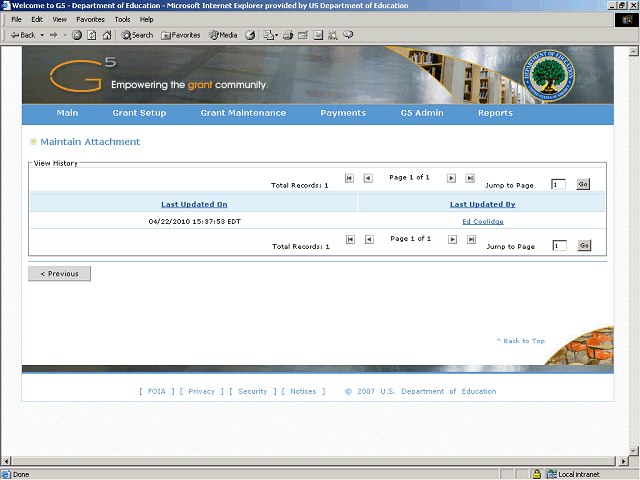Click the Stop loading icon

(77, 35)
